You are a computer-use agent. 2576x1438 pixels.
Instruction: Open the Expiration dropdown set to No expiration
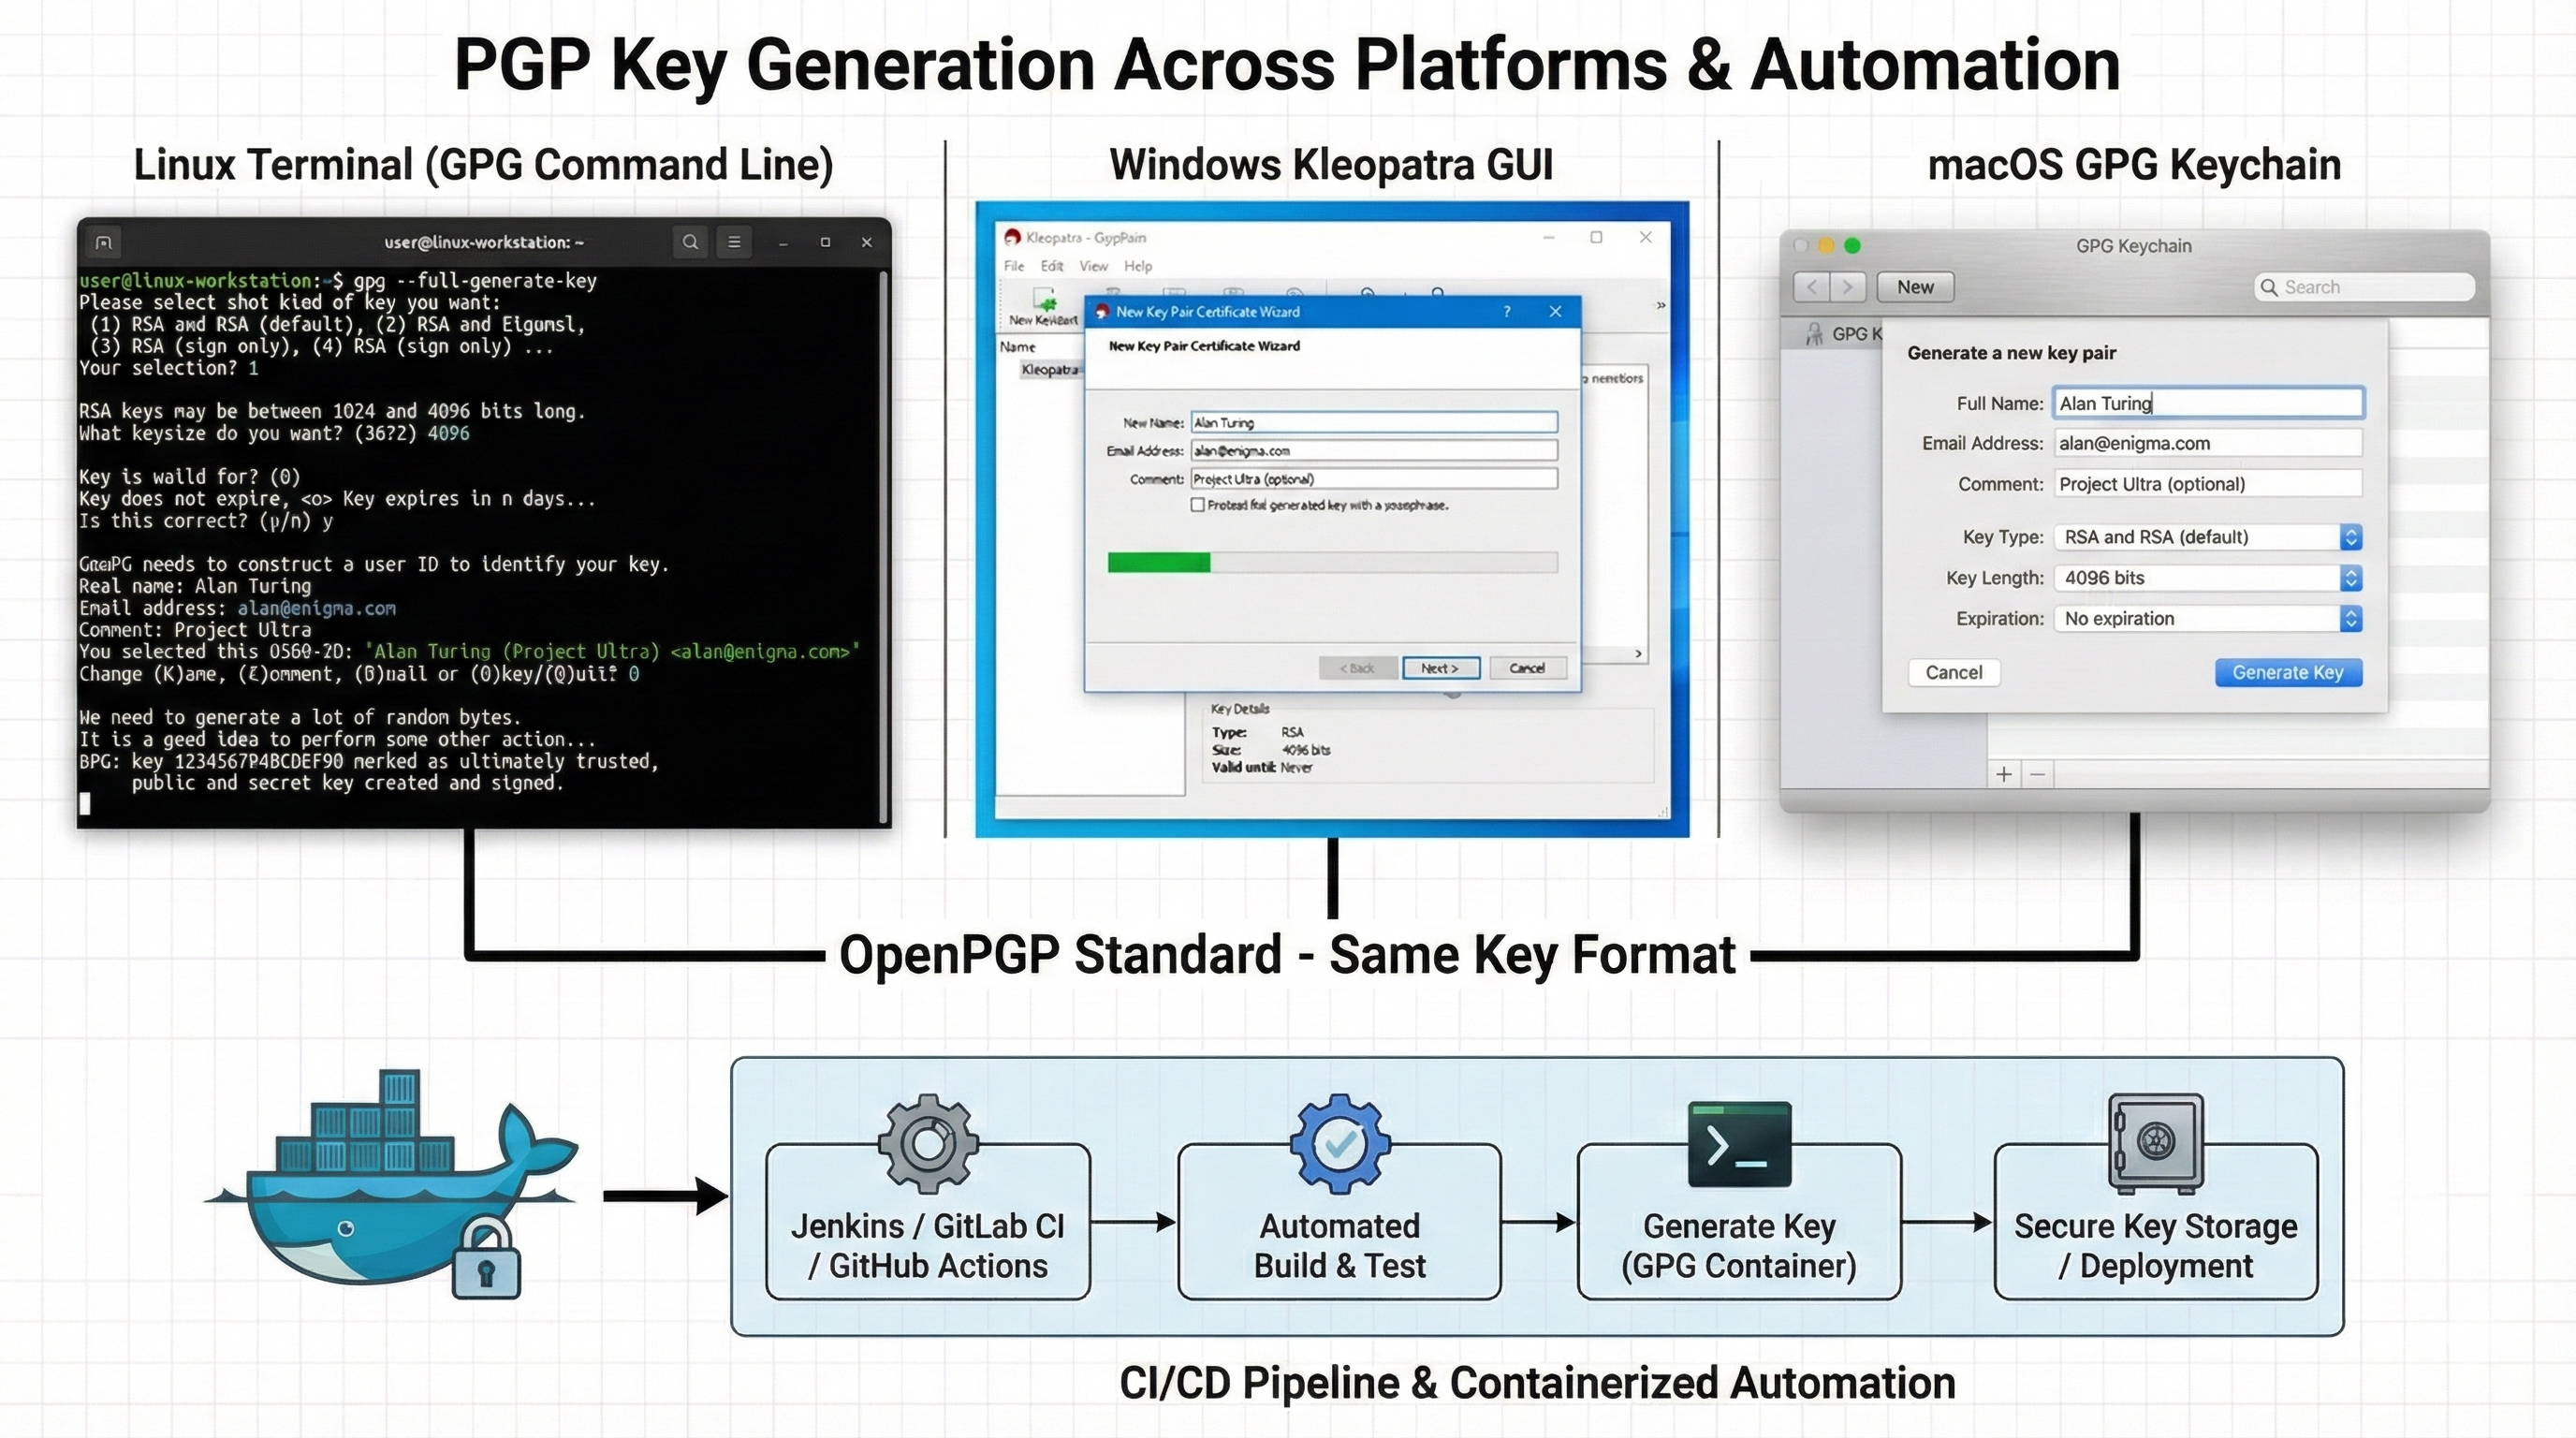tap(2350, 618)
